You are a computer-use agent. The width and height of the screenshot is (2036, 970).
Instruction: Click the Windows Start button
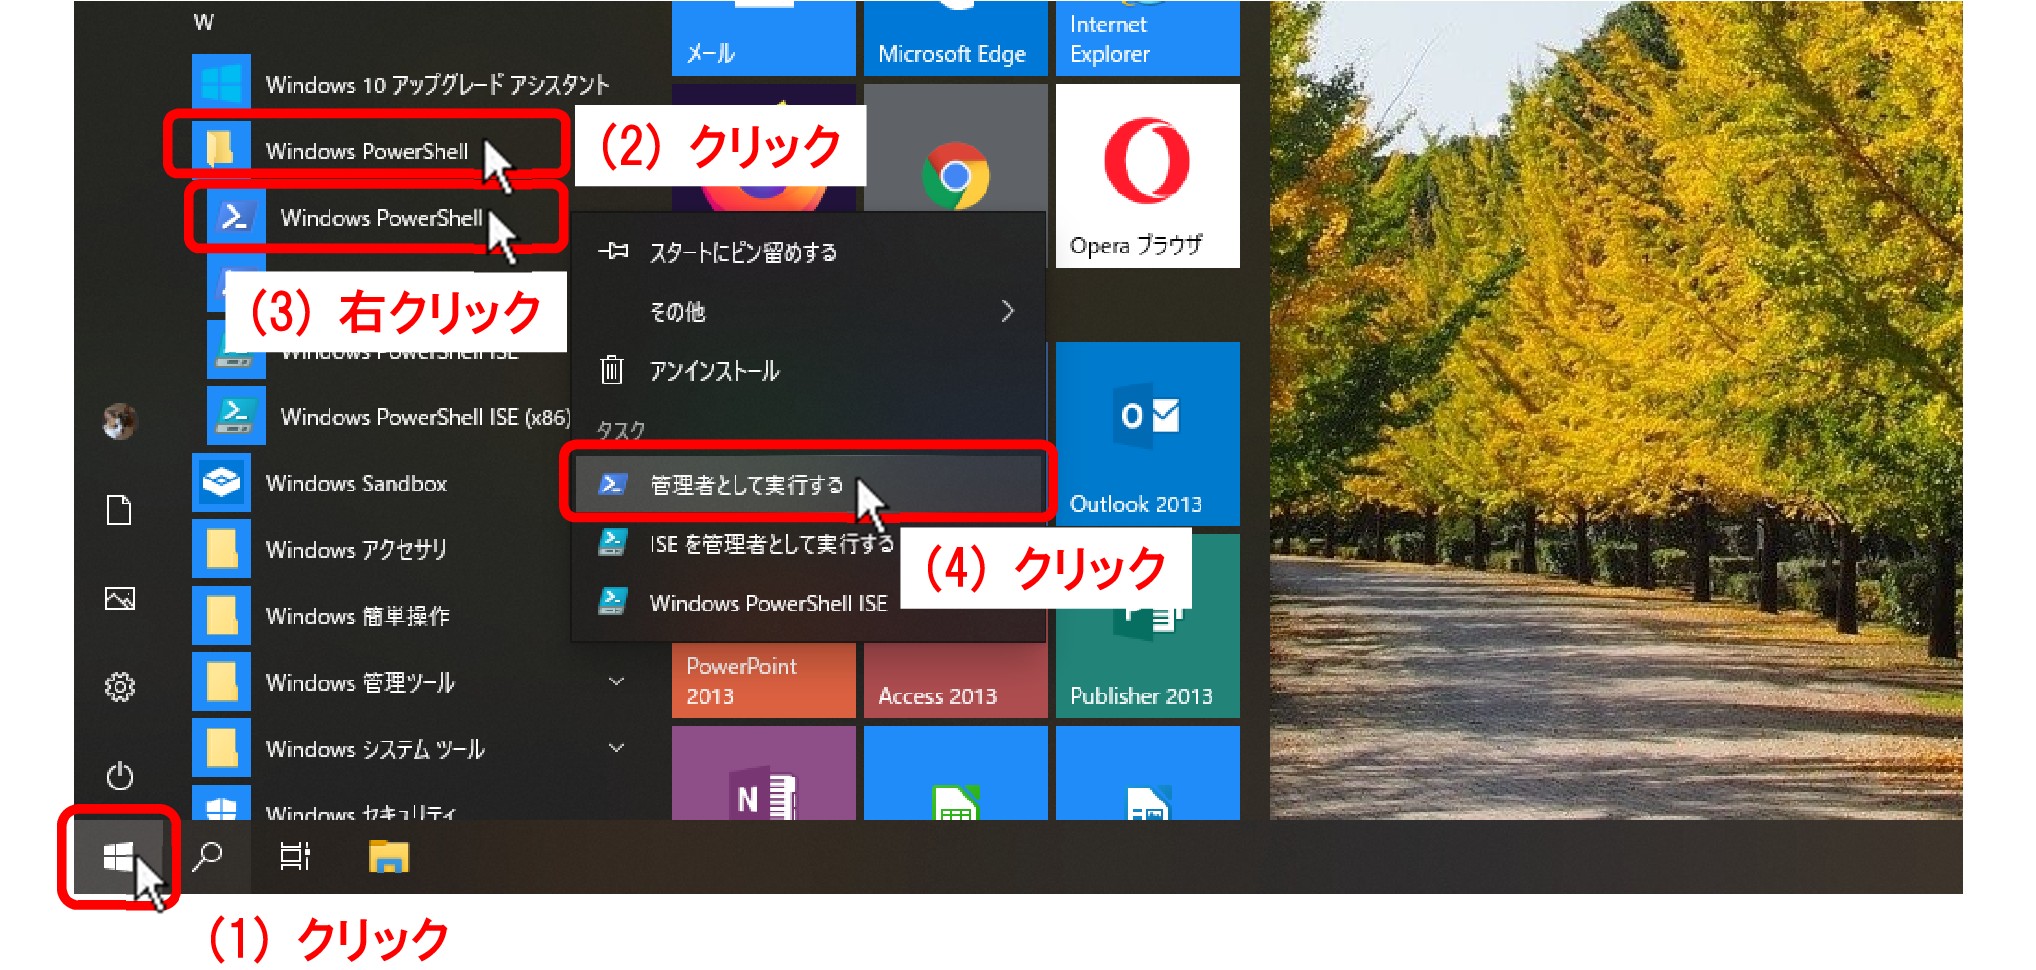[119, 857]
